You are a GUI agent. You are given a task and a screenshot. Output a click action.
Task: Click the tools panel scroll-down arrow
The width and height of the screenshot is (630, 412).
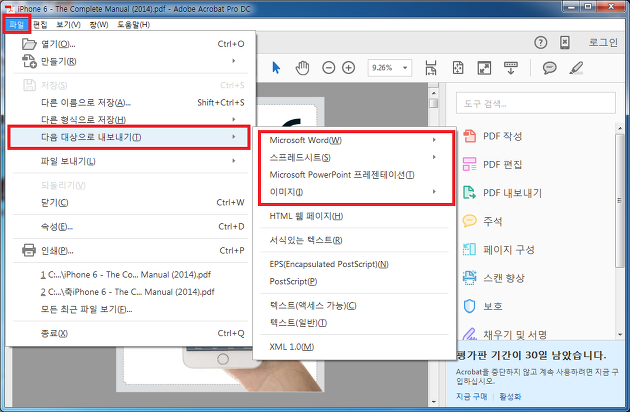click(620, 334)
